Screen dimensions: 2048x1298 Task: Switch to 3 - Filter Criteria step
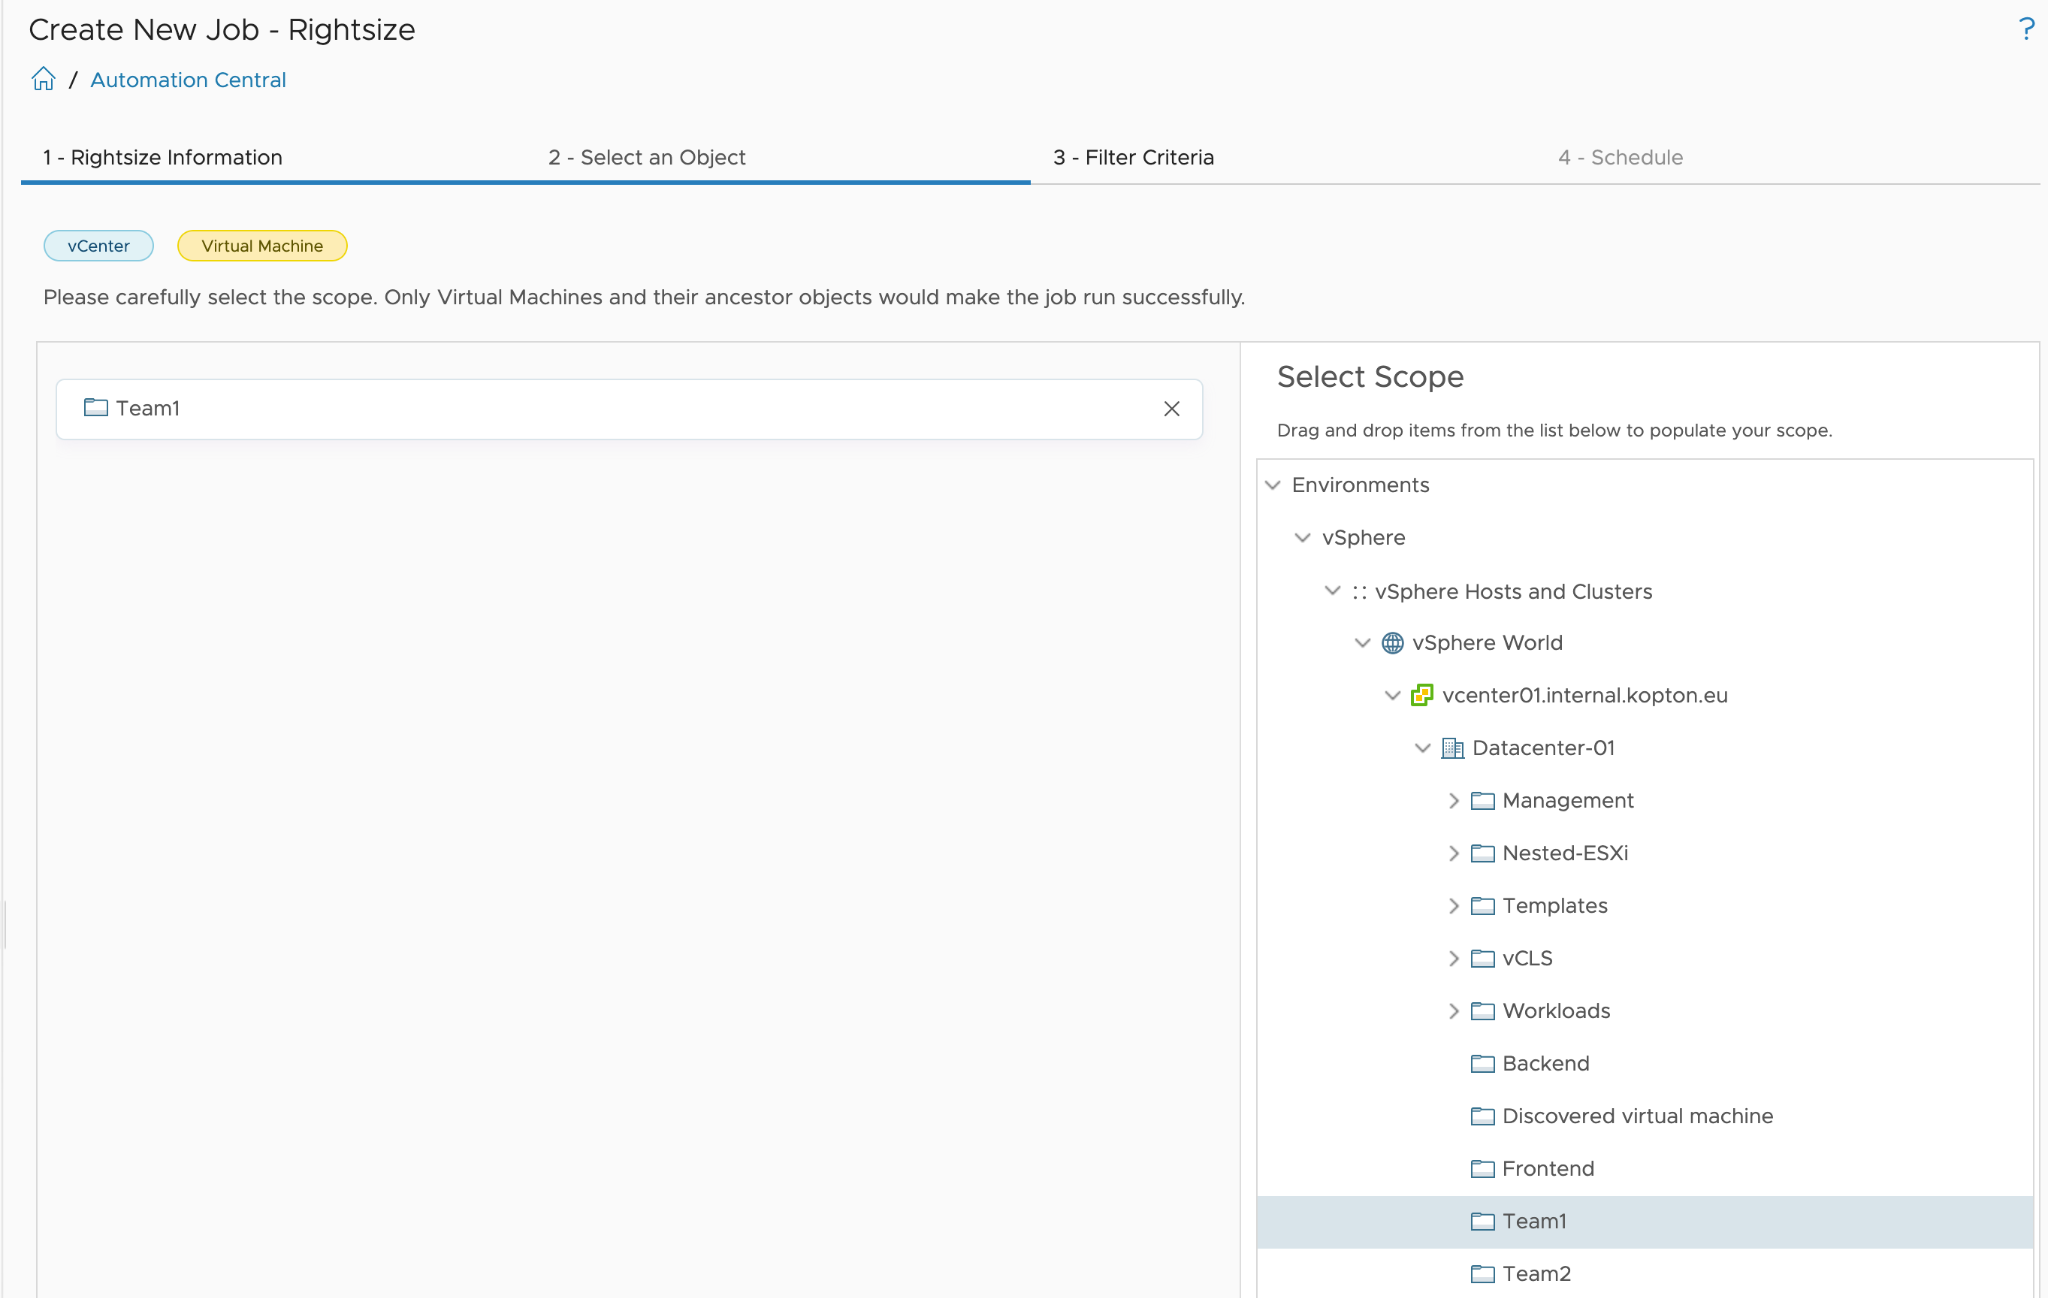click(x=1133, y=157)
